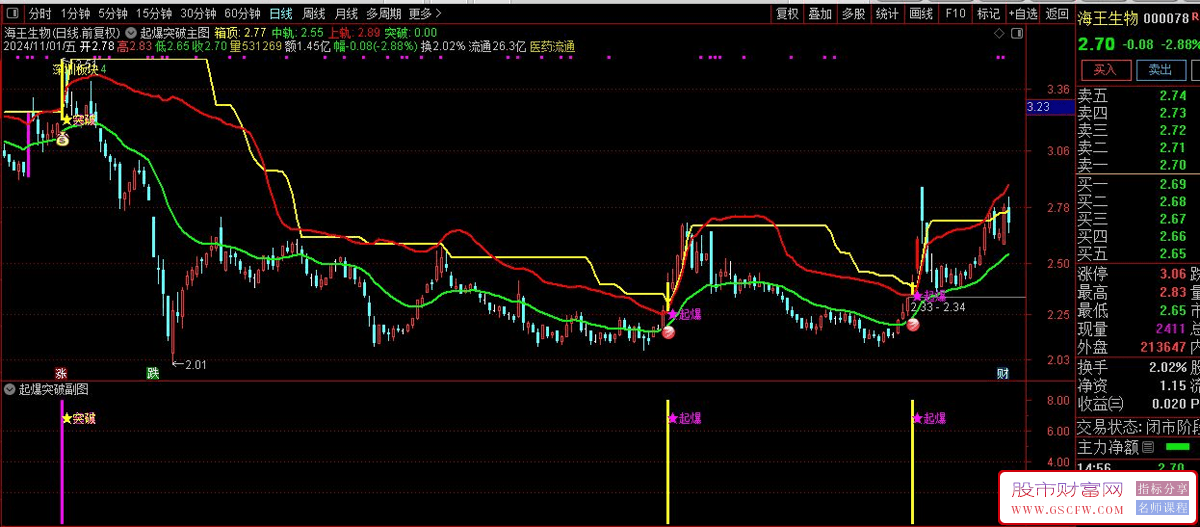Collapse the 起爆突破副图 indicator panel

(10, 389)
